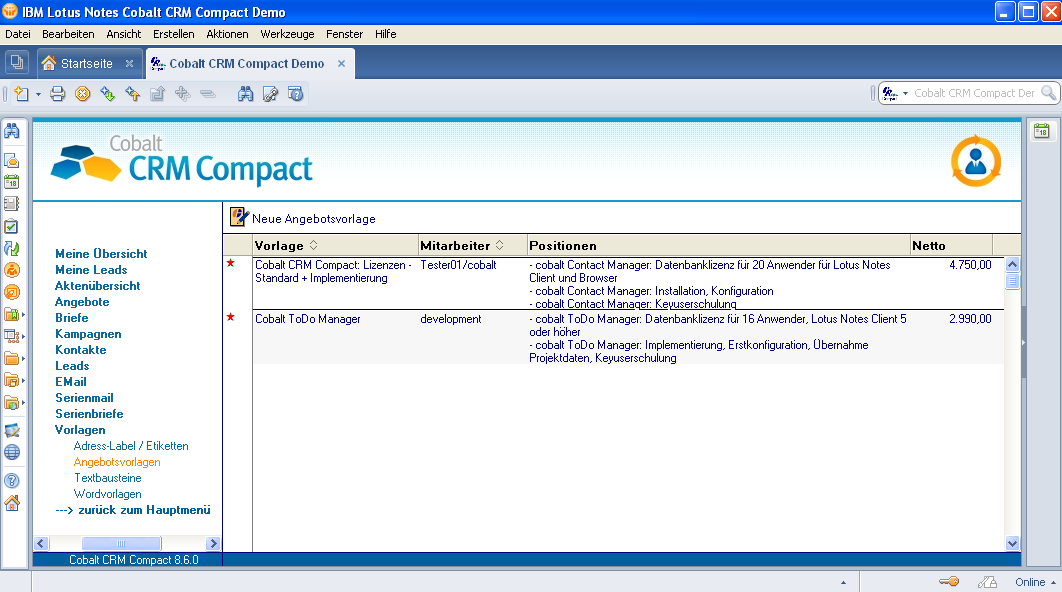
Task: Expand the folder with documents bookmark arrow
Action: point(22,381)
